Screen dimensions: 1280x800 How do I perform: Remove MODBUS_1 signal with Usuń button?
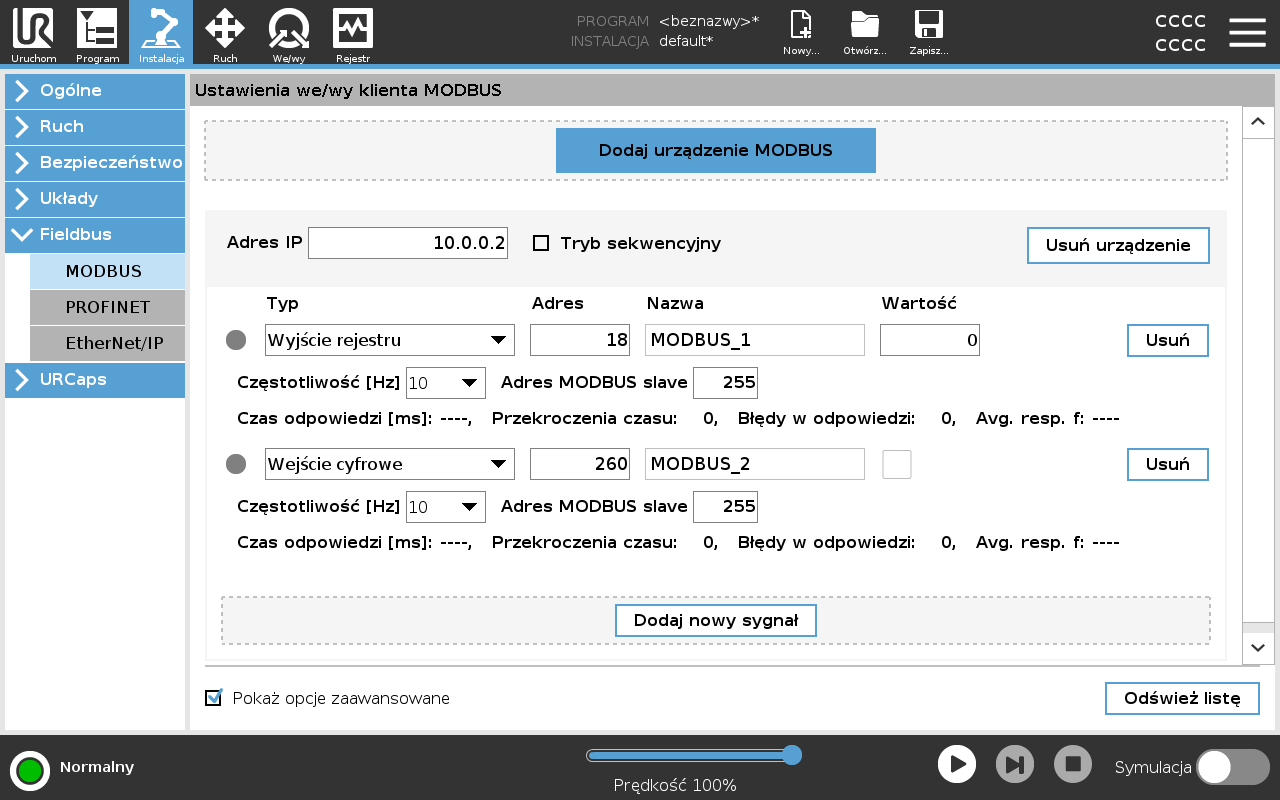coord(1168,340)
